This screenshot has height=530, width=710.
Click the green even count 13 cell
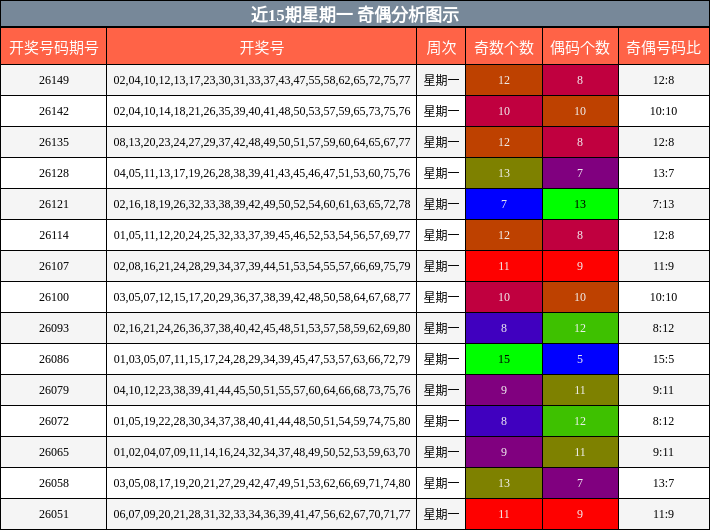(580, 204)
